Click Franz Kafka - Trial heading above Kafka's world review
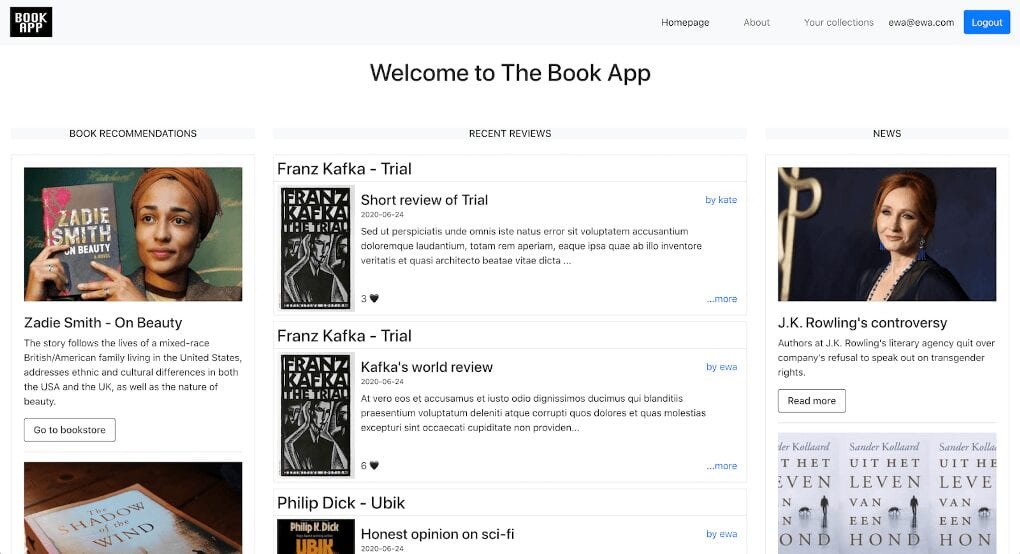This screenshot has height=554, width=1020. (344, 336)
